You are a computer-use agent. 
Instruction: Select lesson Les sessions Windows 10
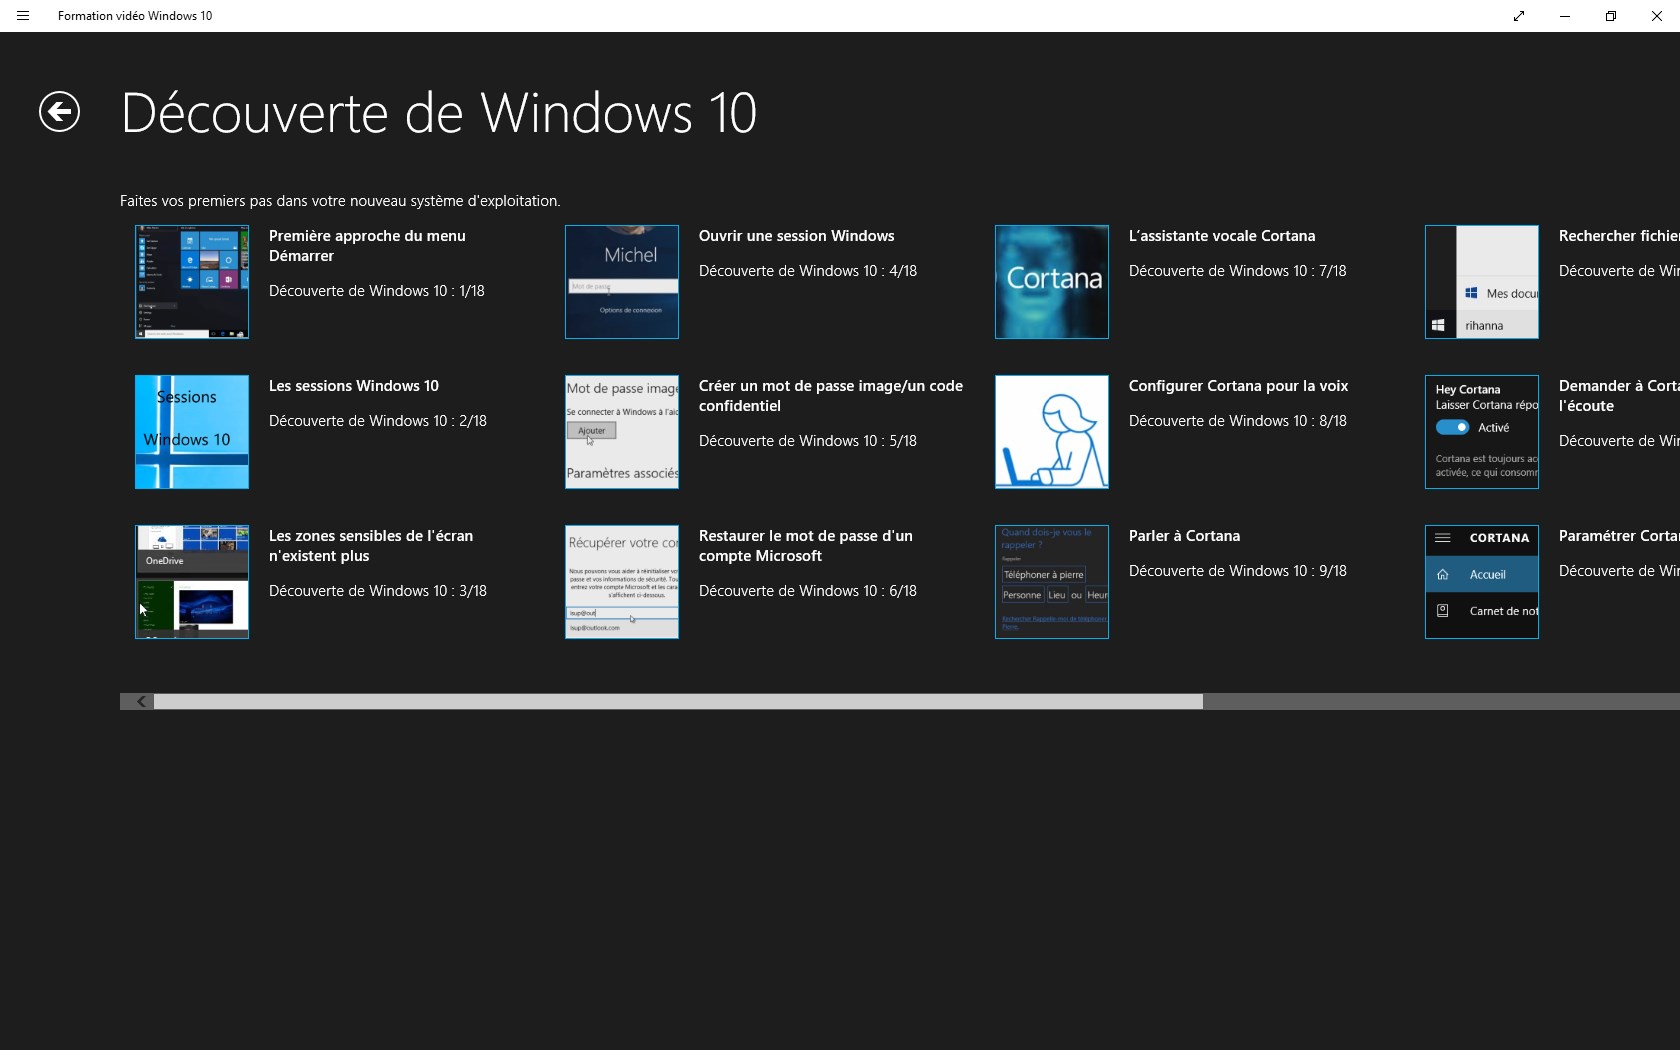pyautogui.click(x=354, y=386)
